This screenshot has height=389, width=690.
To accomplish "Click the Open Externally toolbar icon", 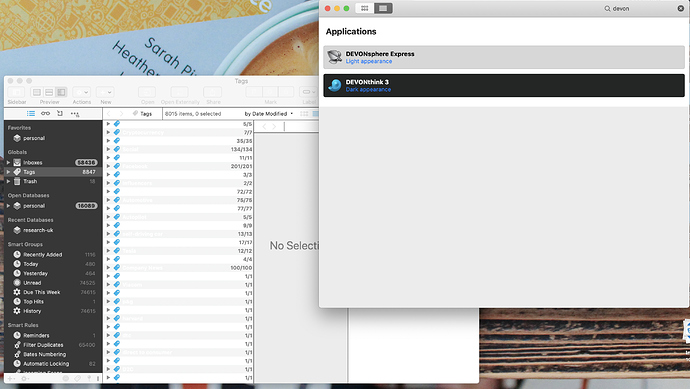I will (180, 92).
